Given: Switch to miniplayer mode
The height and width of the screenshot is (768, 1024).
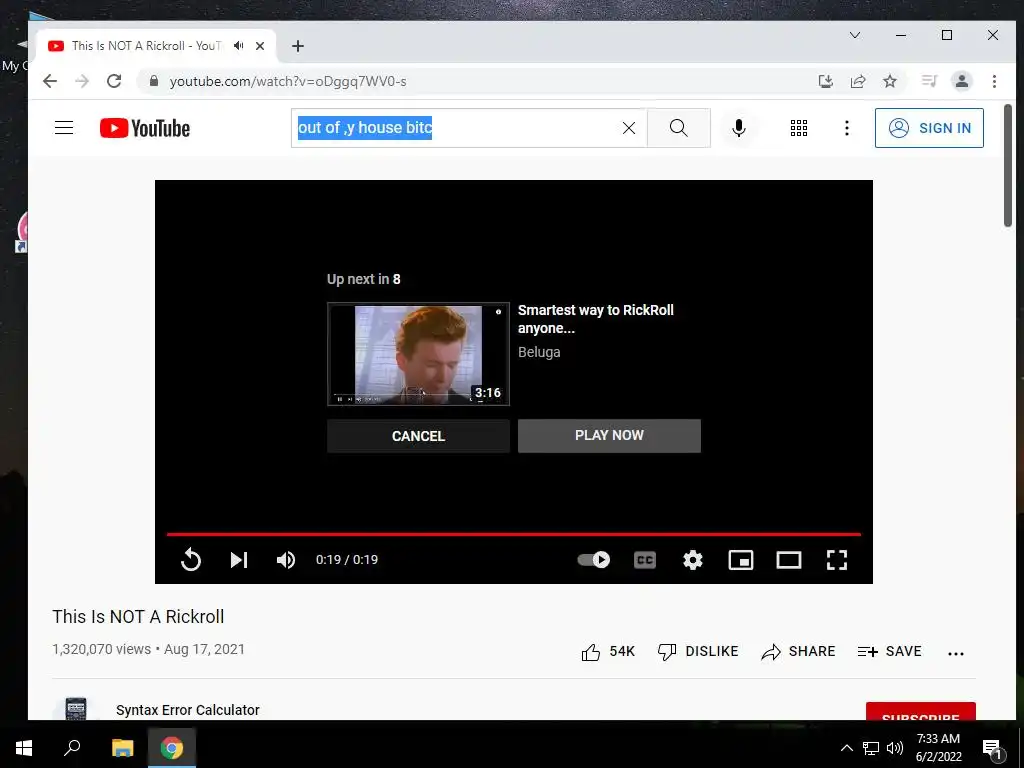Looking at the screenshot, I should 741,560.
